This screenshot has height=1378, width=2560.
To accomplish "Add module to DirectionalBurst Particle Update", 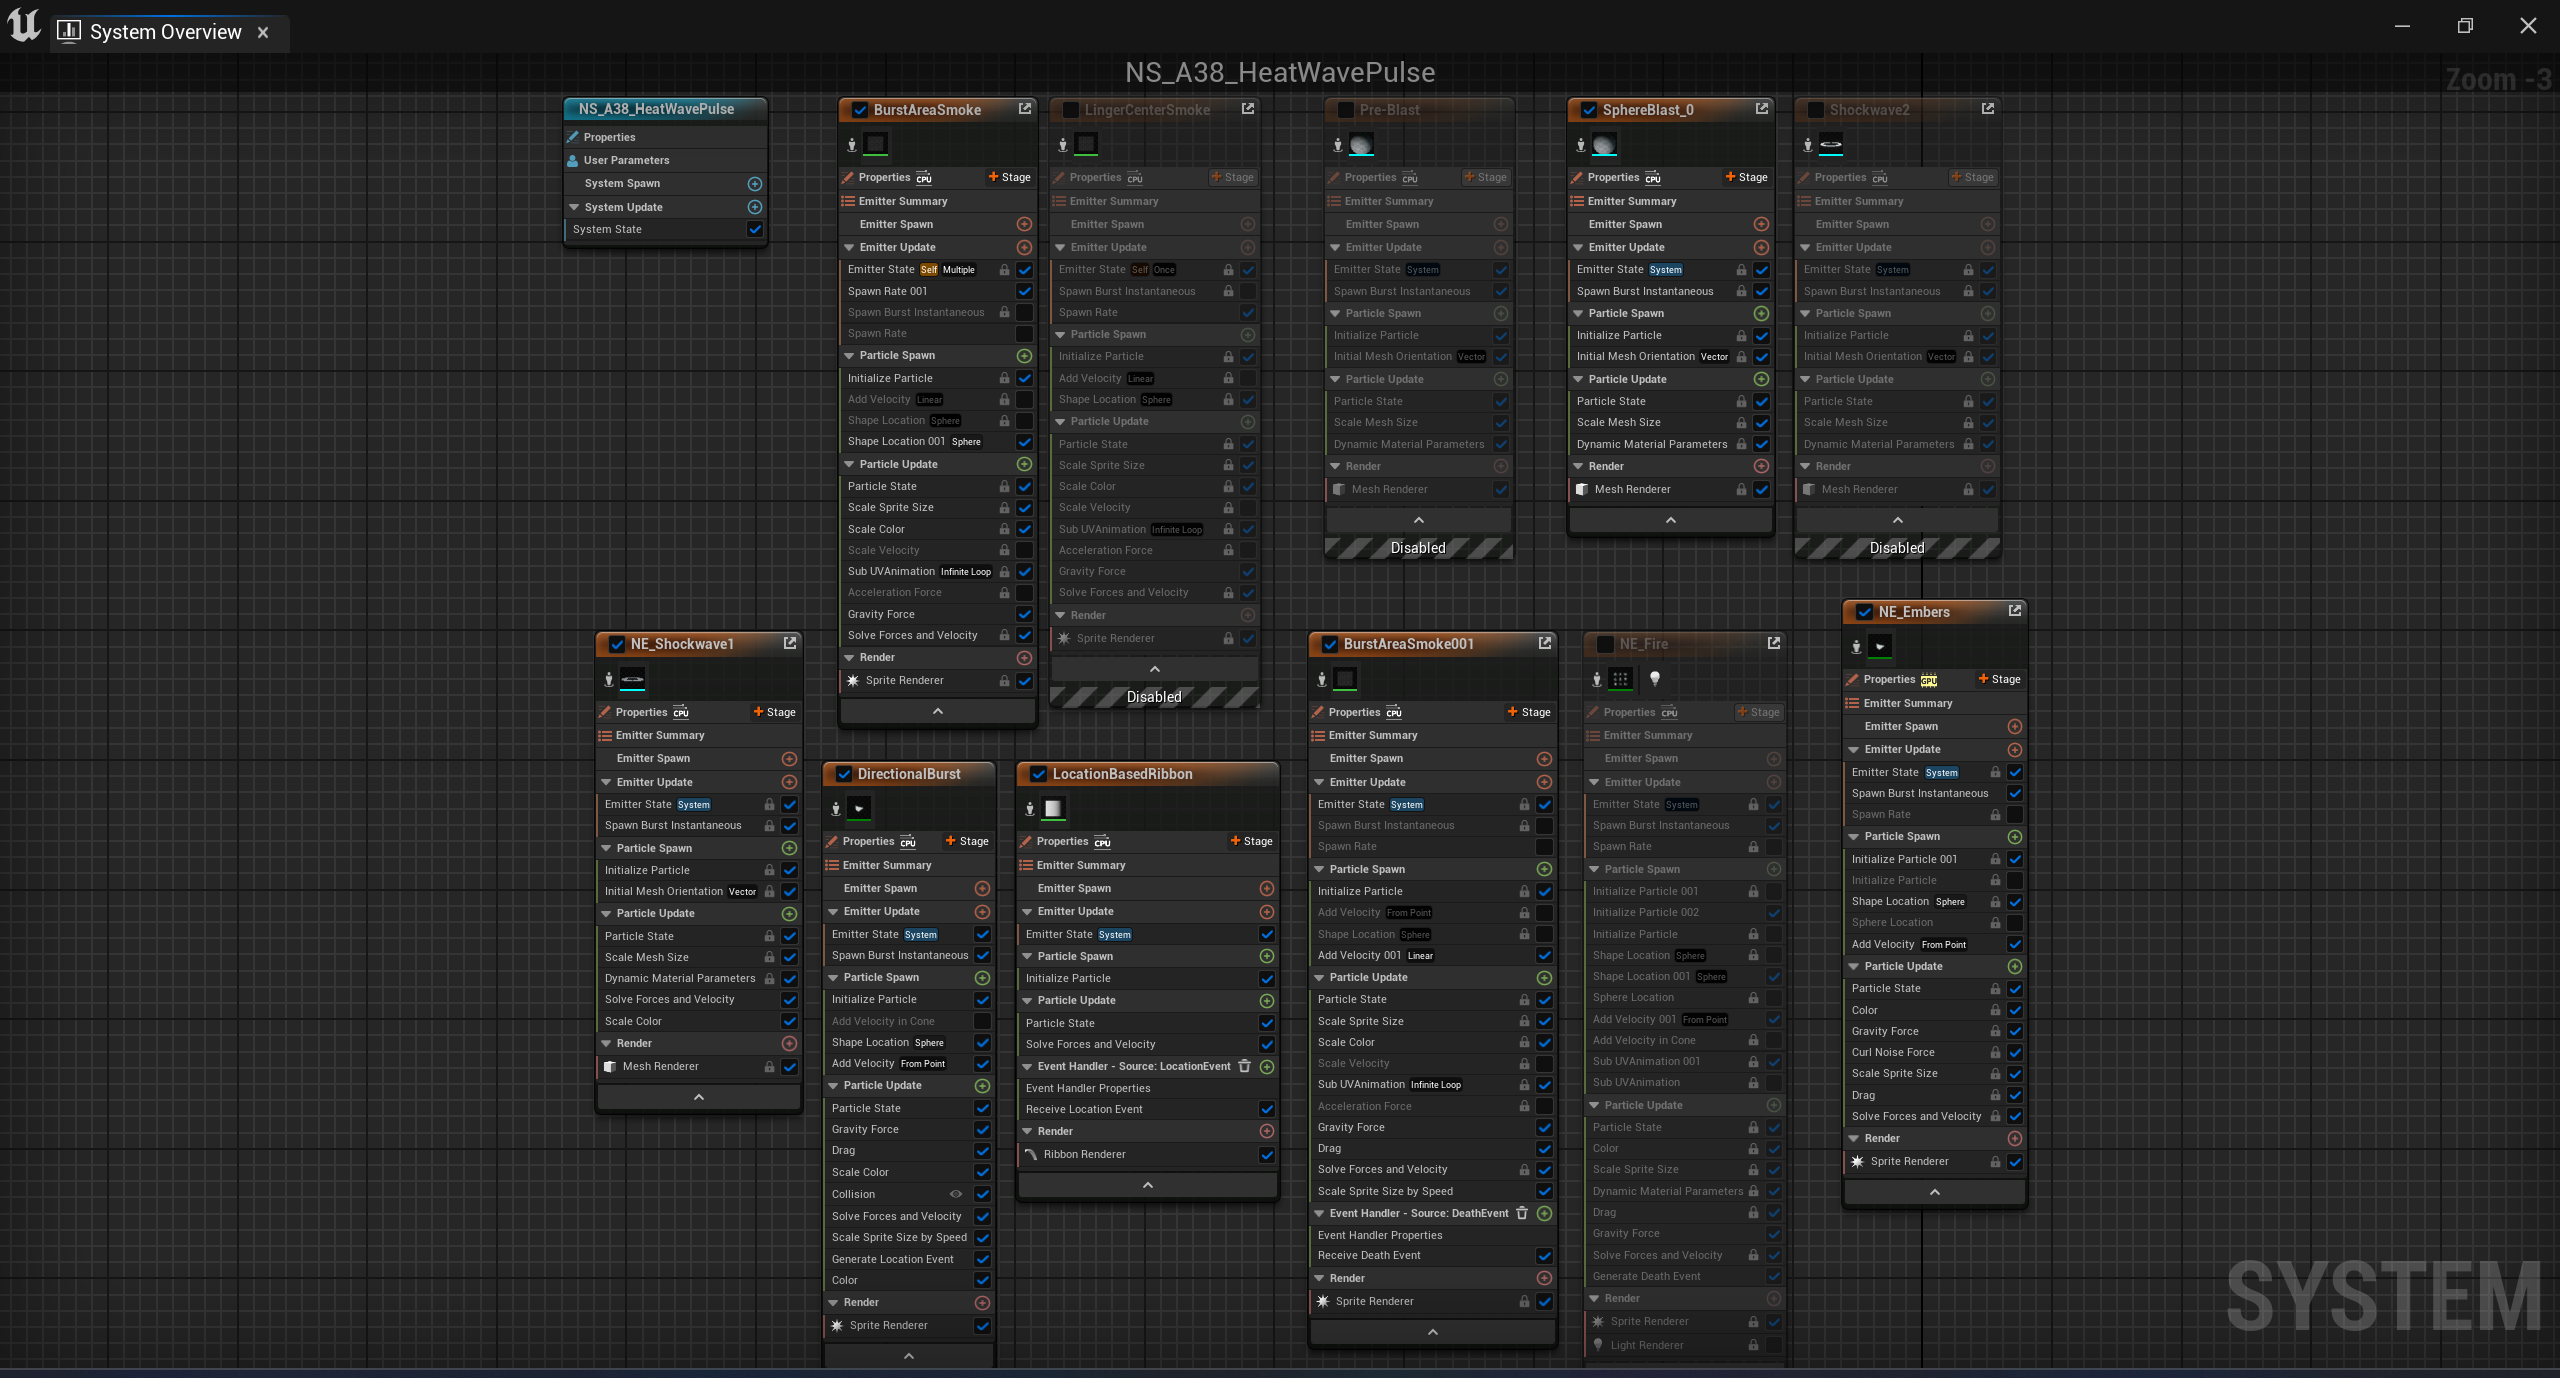I will coord(982,1086).
